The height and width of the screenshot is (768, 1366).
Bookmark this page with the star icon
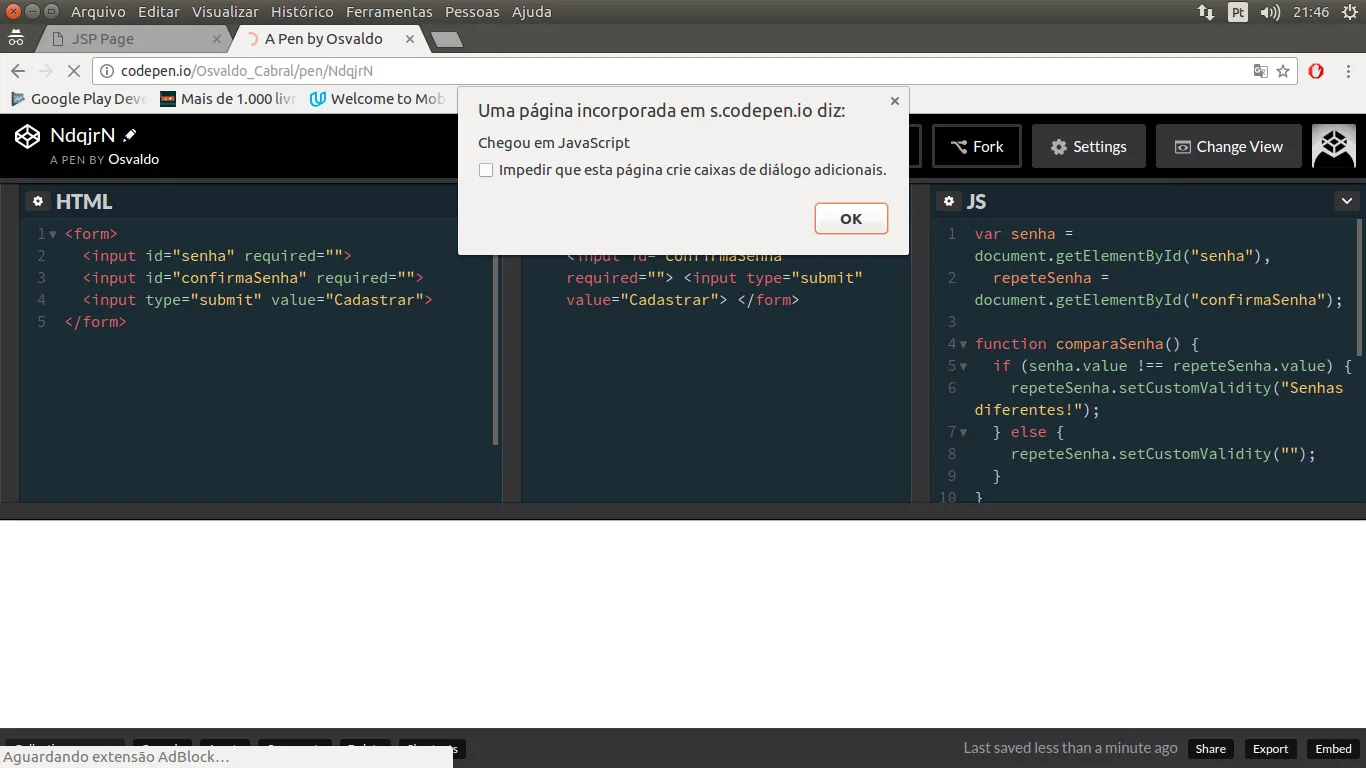(1283, 71)
